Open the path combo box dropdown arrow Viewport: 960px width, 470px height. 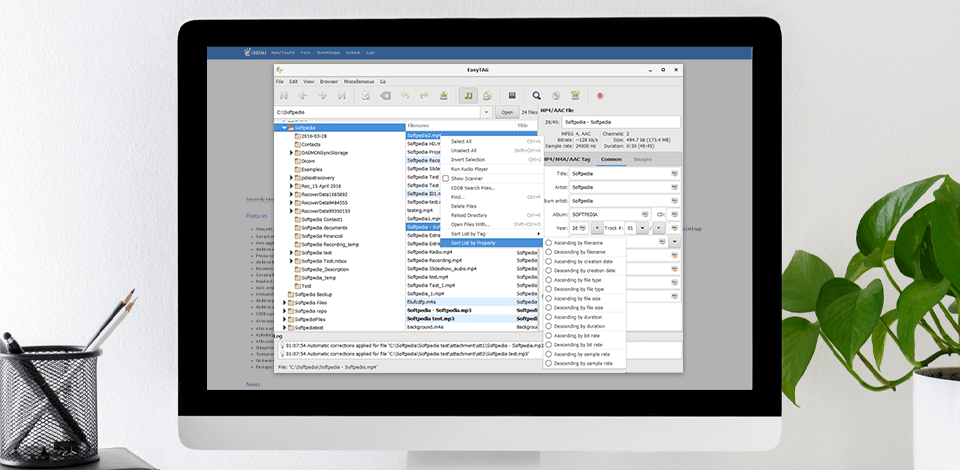(x=487, y=113)
